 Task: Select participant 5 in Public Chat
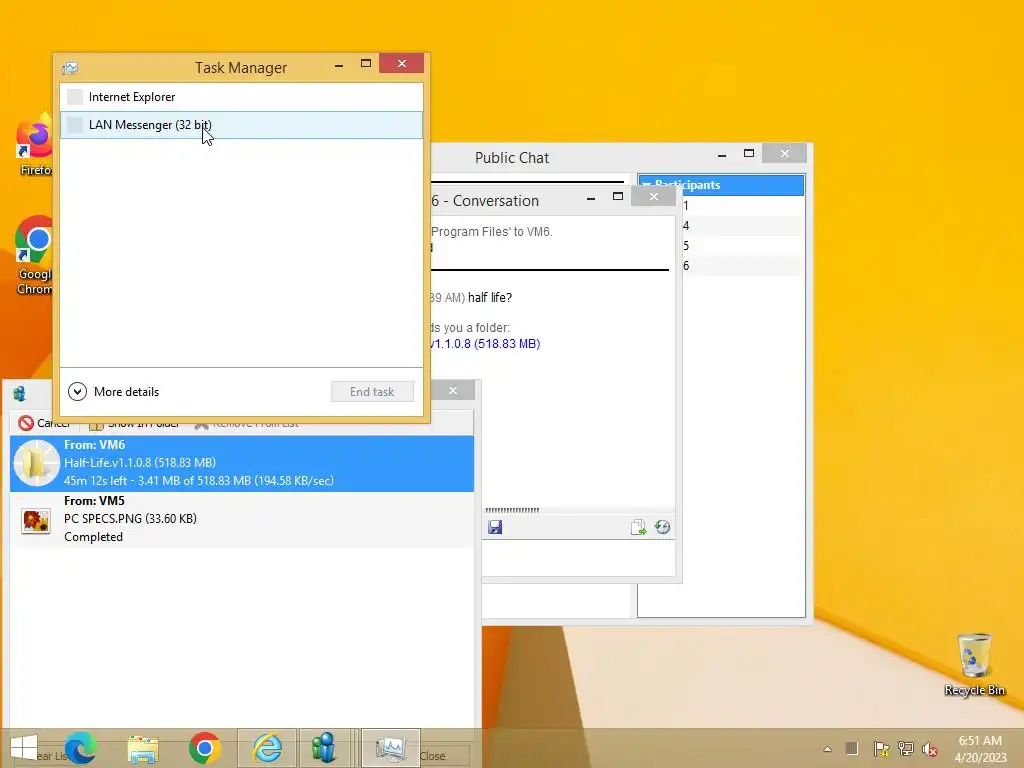pyautogui.click(x=743, y=246)
